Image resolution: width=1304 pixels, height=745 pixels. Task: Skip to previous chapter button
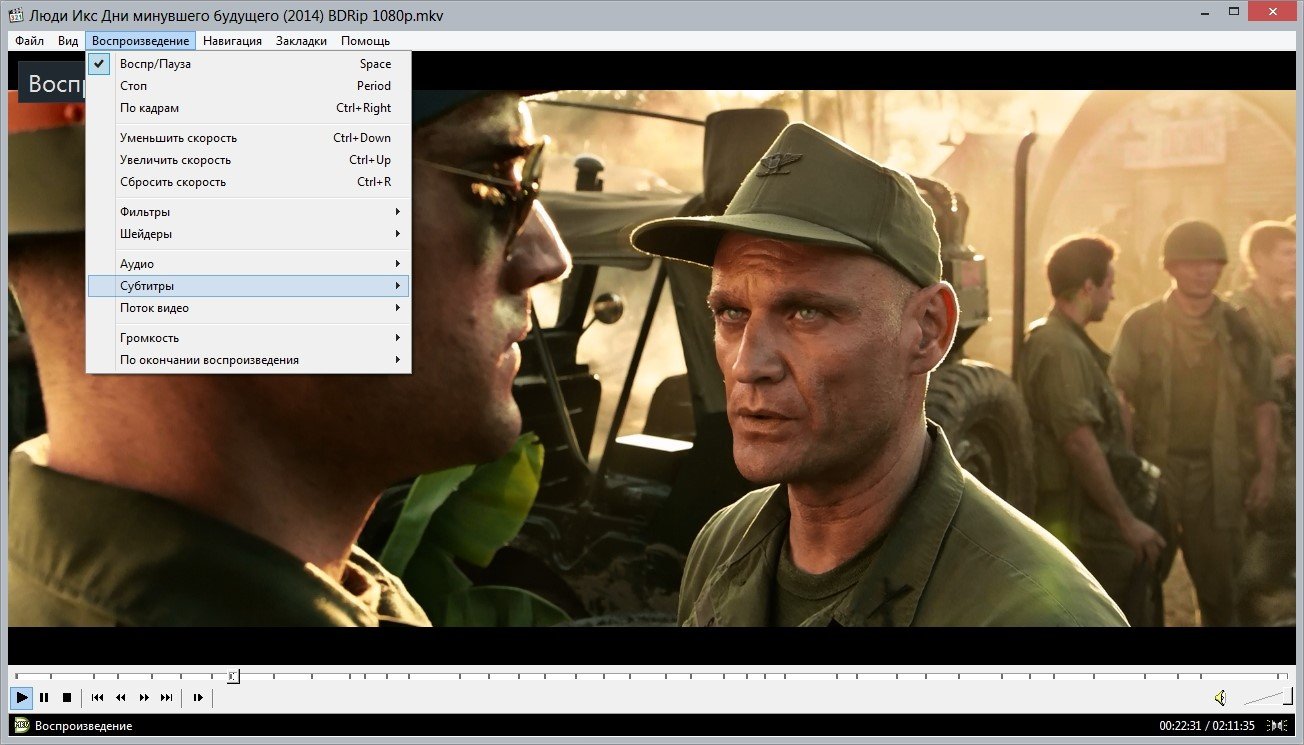click(x=98, y=697)
